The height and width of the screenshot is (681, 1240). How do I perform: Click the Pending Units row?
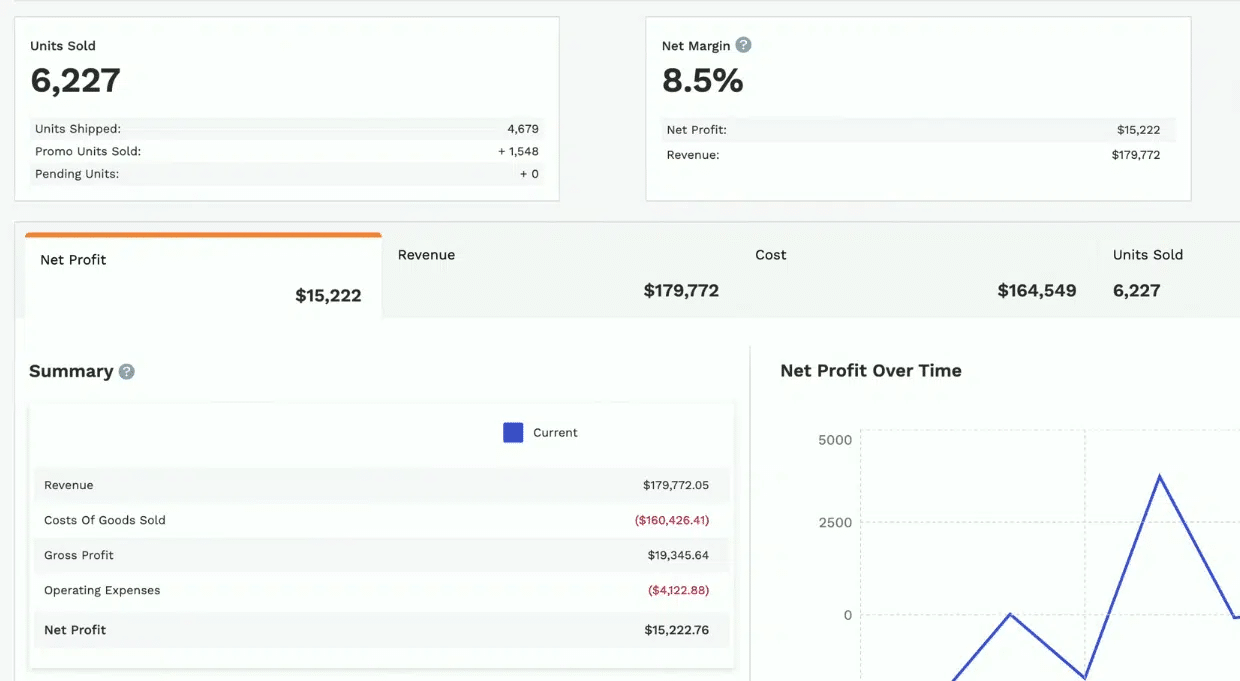pyautogui.click(x=286, y=174)
